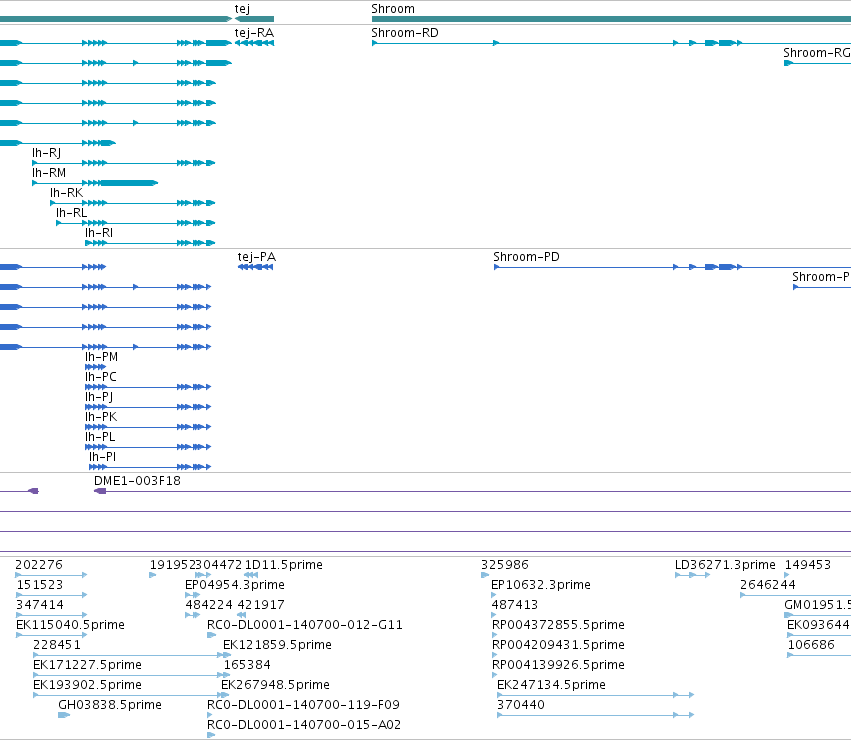851x740 pixels.
Task: Click EST 484224
Action: coord(209,605)
